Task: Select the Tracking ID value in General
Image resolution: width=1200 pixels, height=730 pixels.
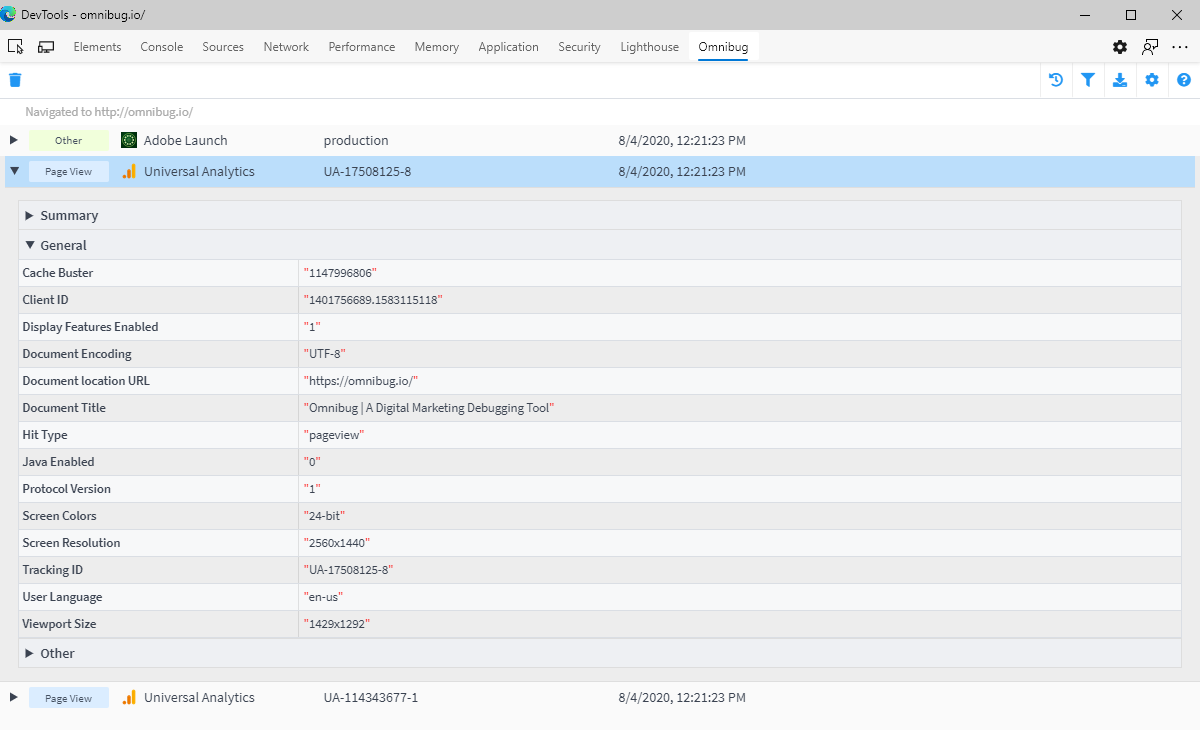Action: [348, 570]
